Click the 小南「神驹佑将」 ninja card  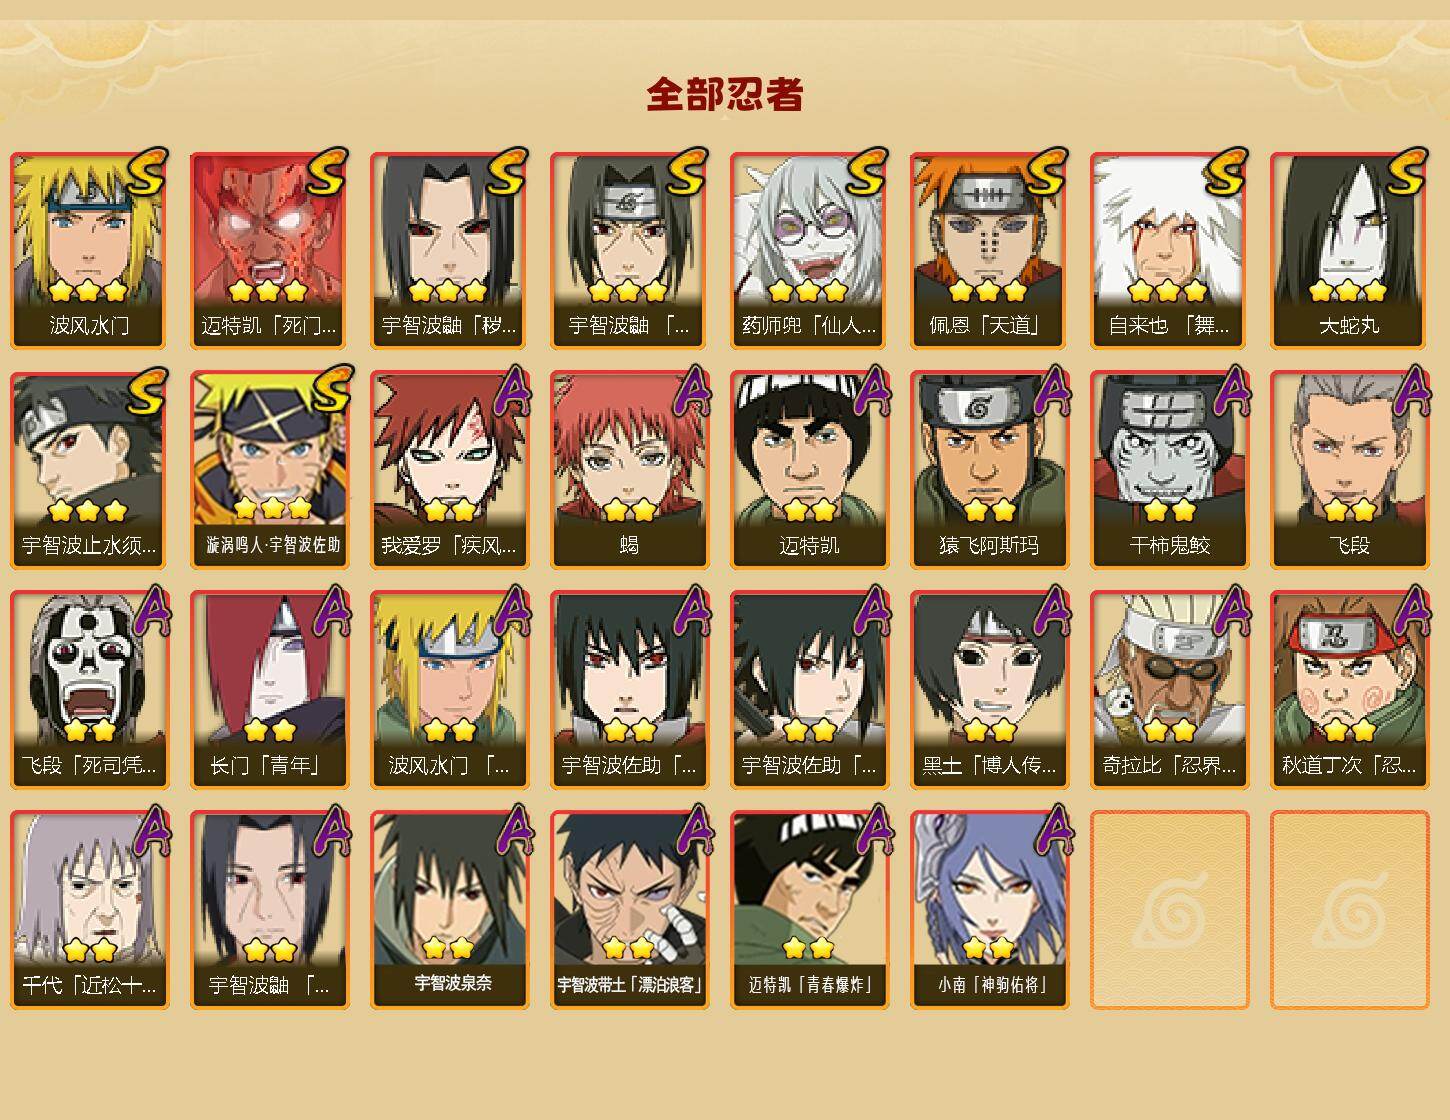point(989,910)
